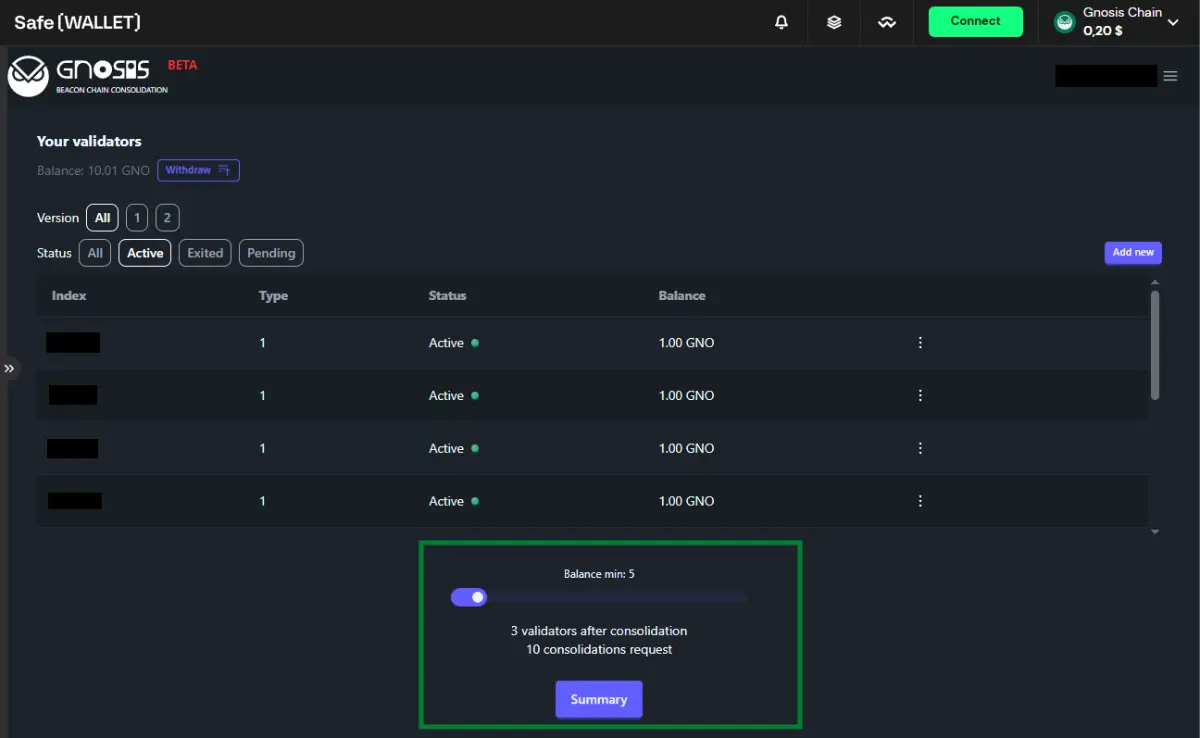
Task: Select Version filter 2
Action: 167,218
